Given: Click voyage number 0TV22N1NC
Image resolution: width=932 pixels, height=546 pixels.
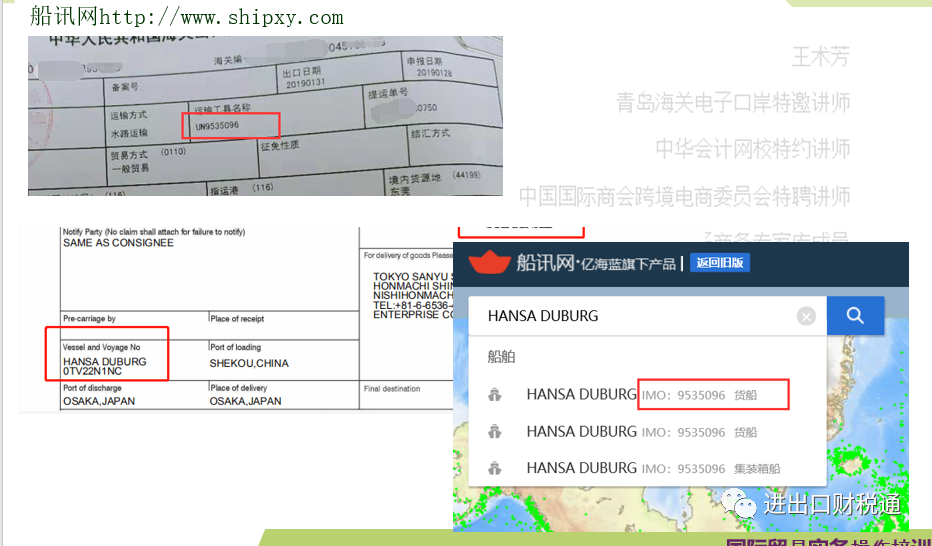Looking at the screenshot, I should (92, 371).
